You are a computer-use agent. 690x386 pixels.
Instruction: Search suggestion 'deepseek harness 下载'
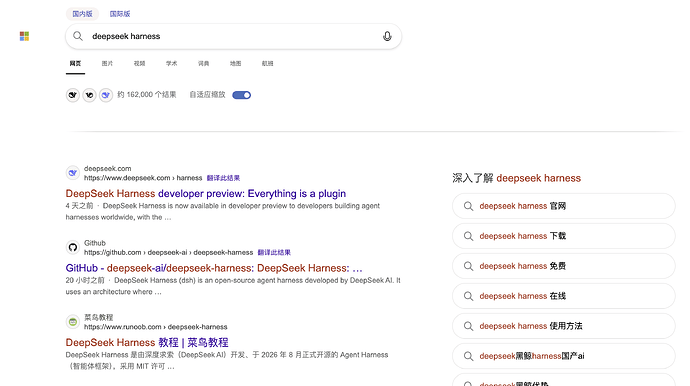pyautogui.click(x=564, y=236)
